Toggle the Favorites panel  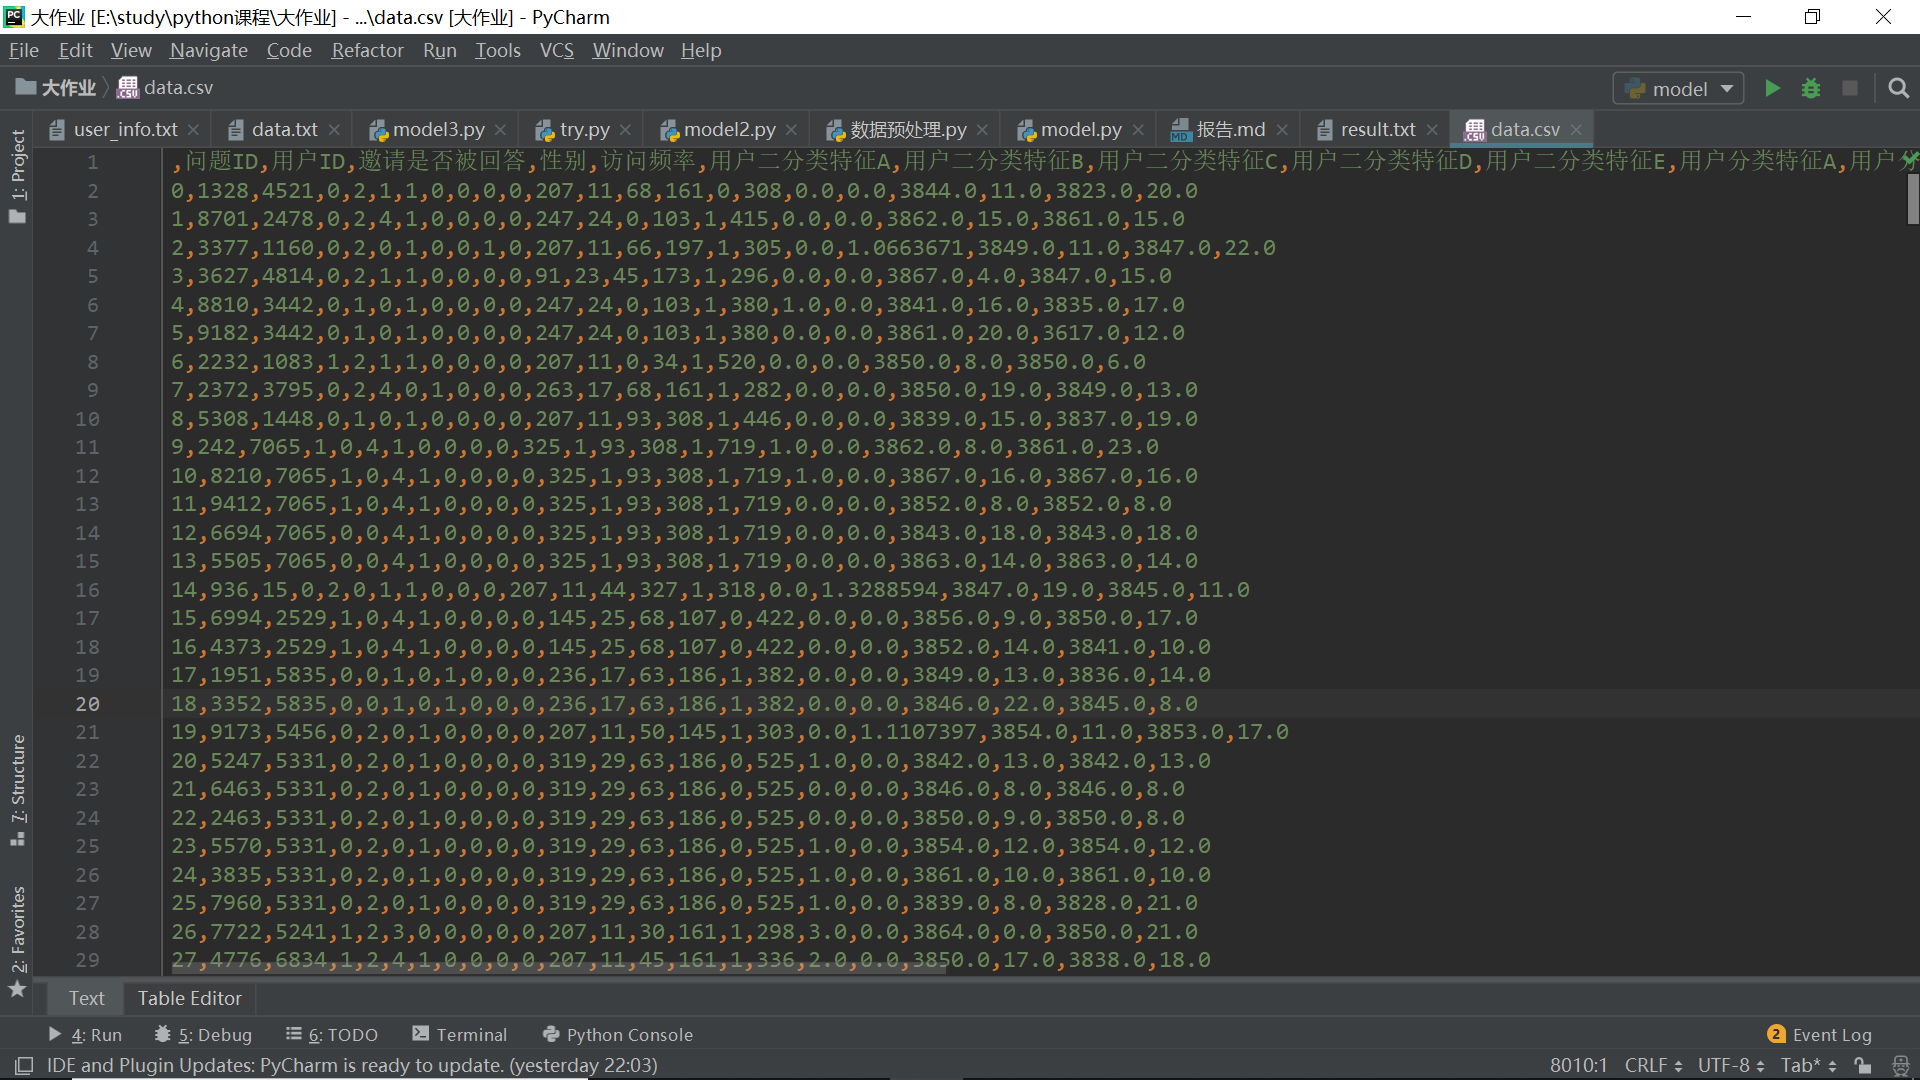17,925
